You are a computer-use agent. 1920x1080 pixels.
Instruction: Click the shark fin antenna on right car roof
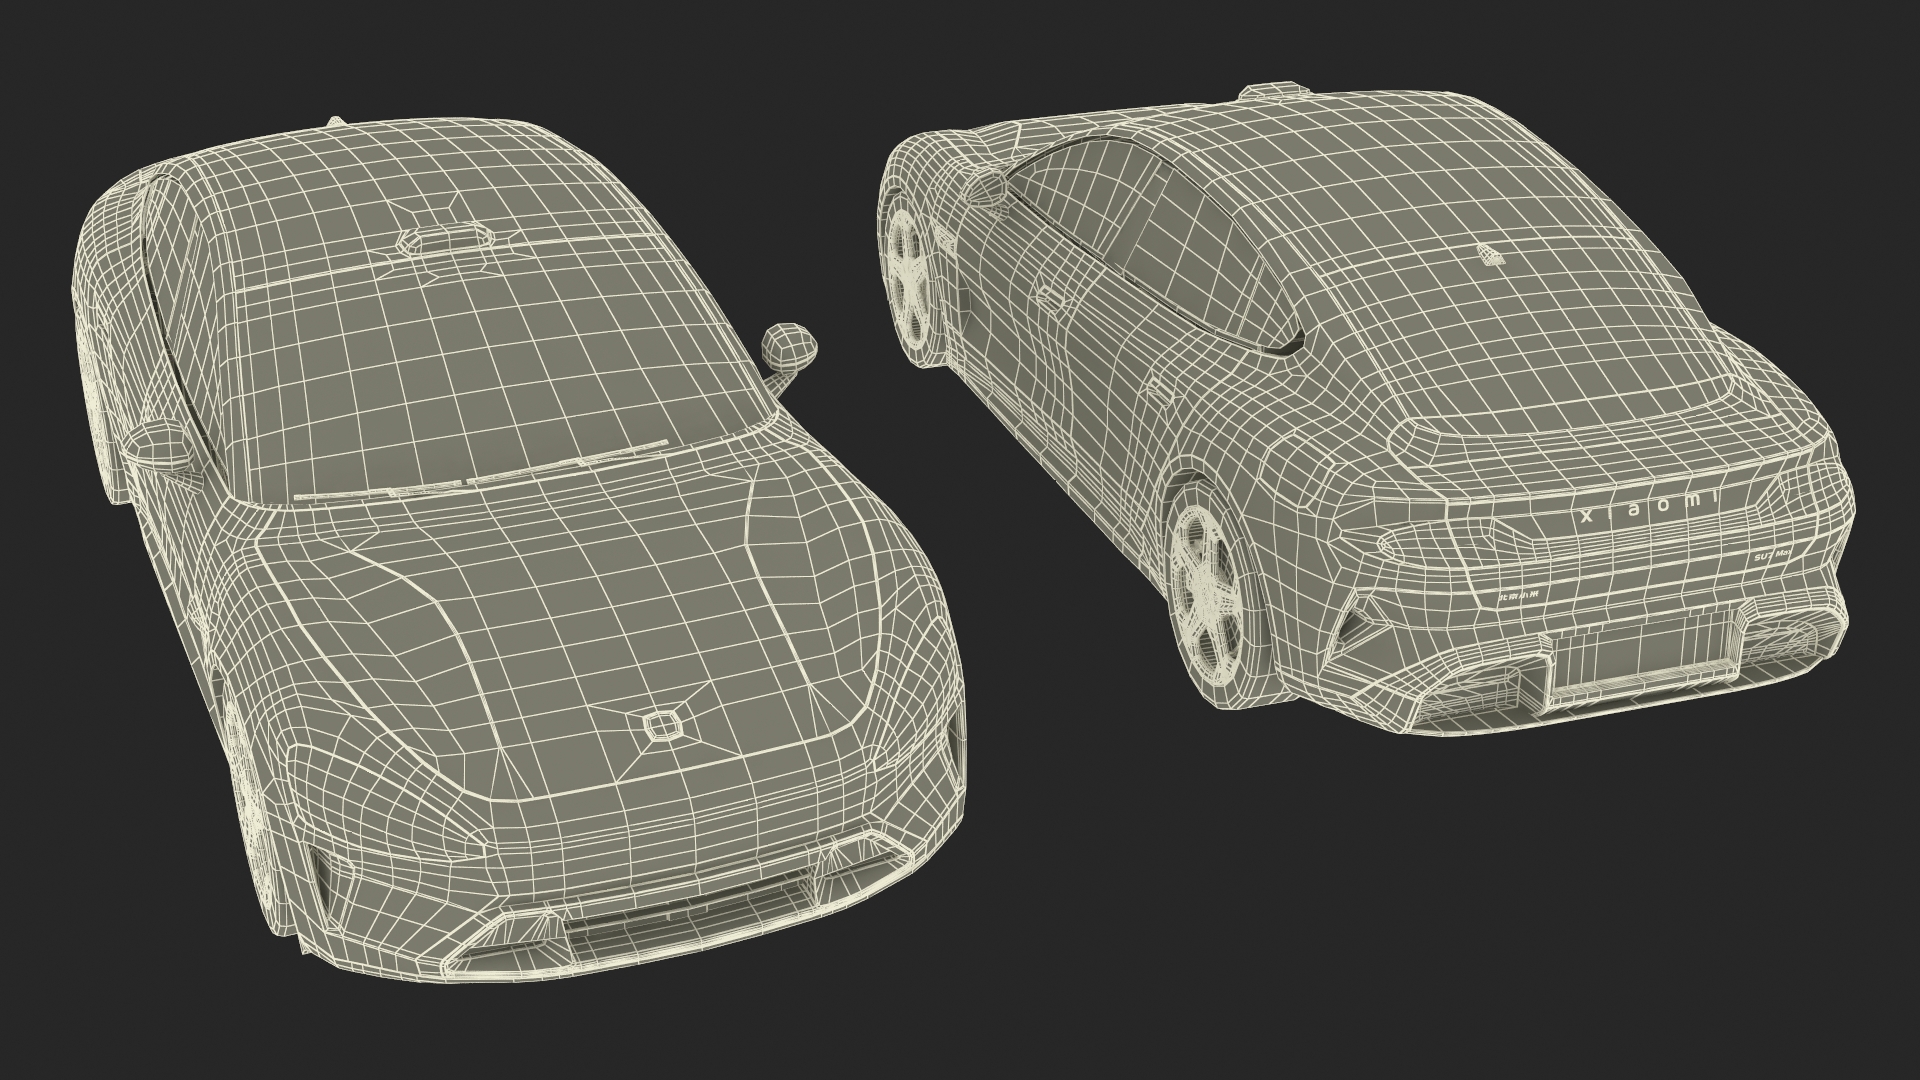1493,255
